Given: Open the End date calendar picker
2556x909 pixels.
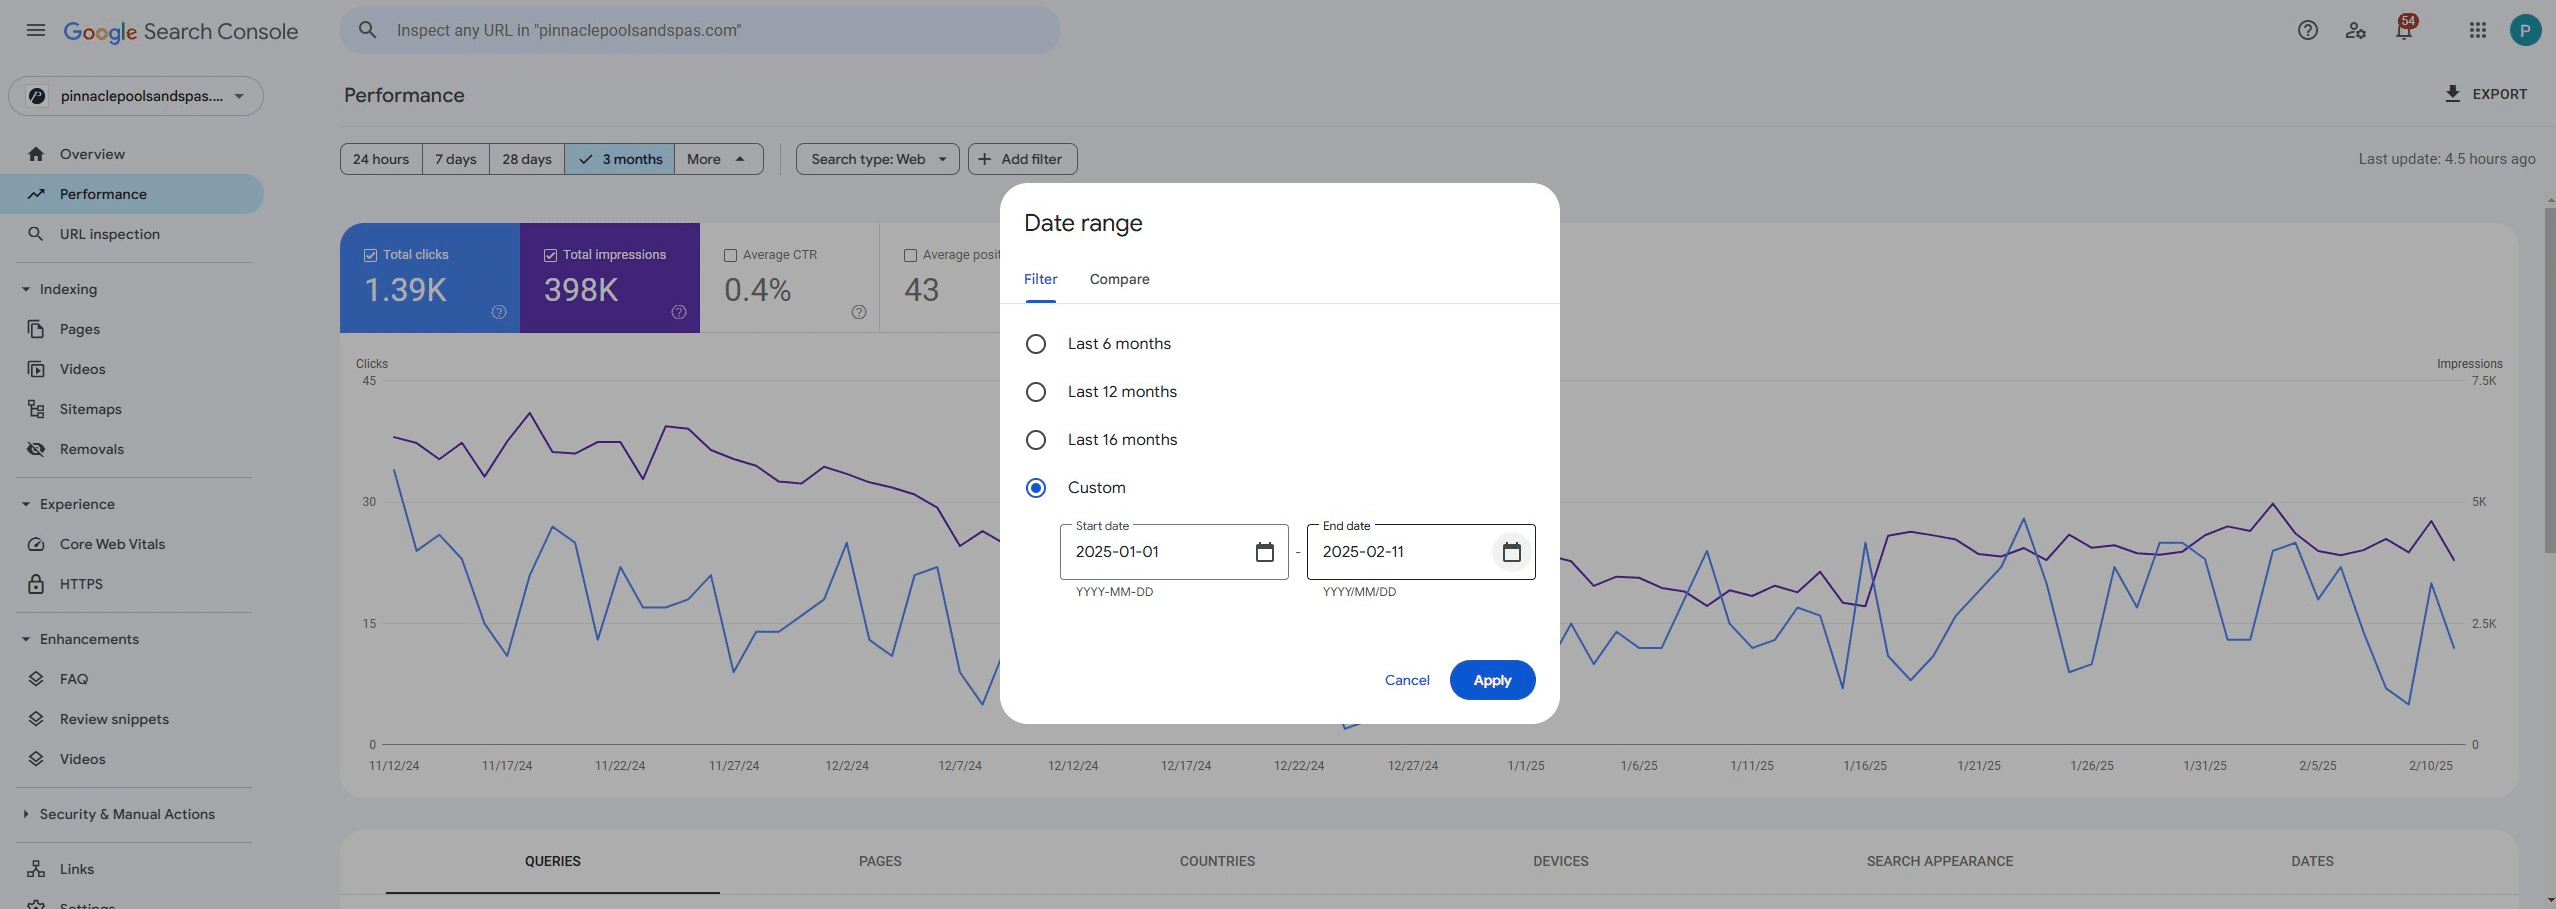Looking at the screenshot, I should click(x=1511, y=552).
